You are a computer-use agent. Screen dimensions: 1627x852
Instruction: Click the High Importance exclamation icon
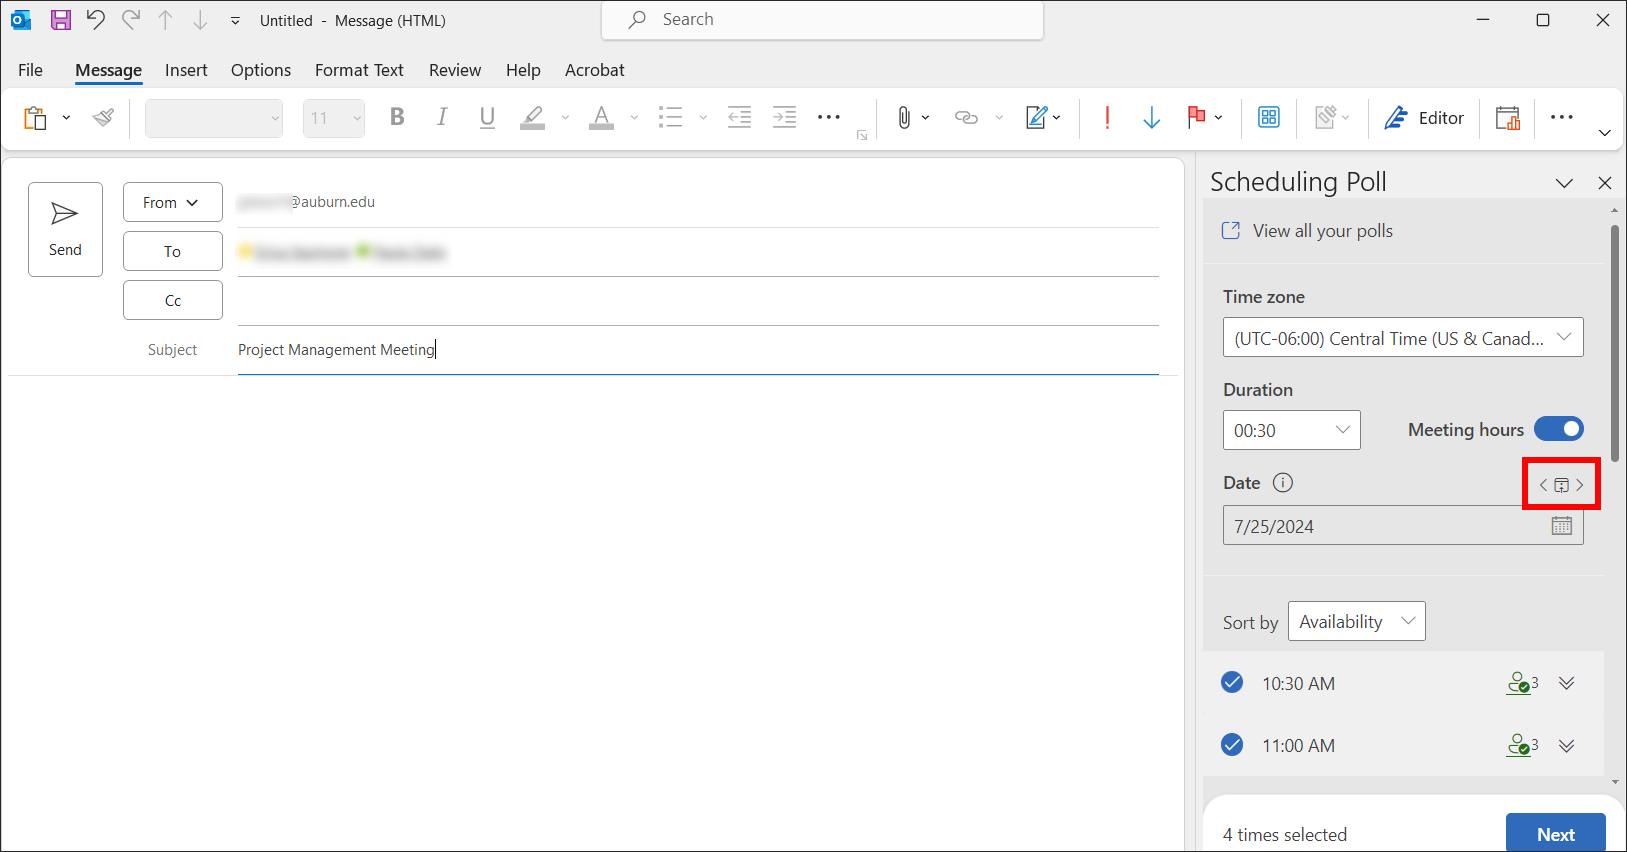tap(1107, 118)
